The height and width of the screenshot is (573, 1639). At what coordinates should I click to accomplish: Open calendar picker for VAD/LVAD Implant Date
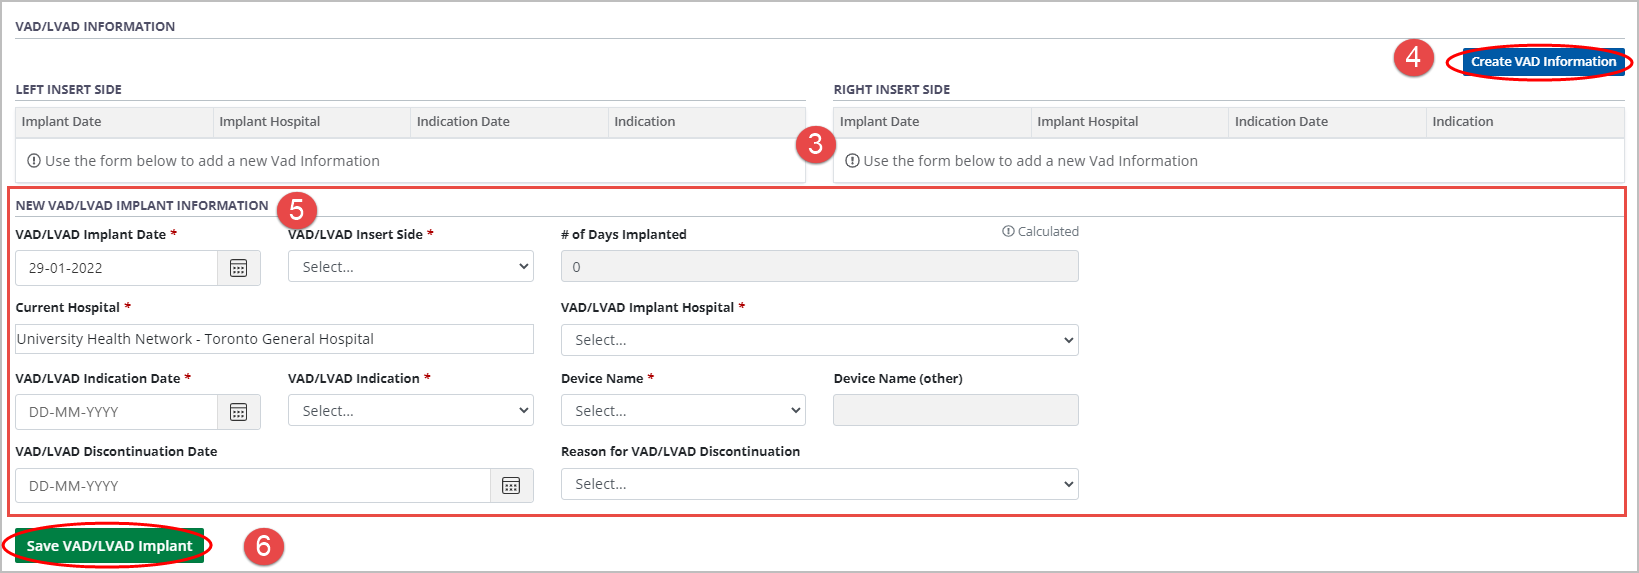pyautogui.click(x=238, y=268)
